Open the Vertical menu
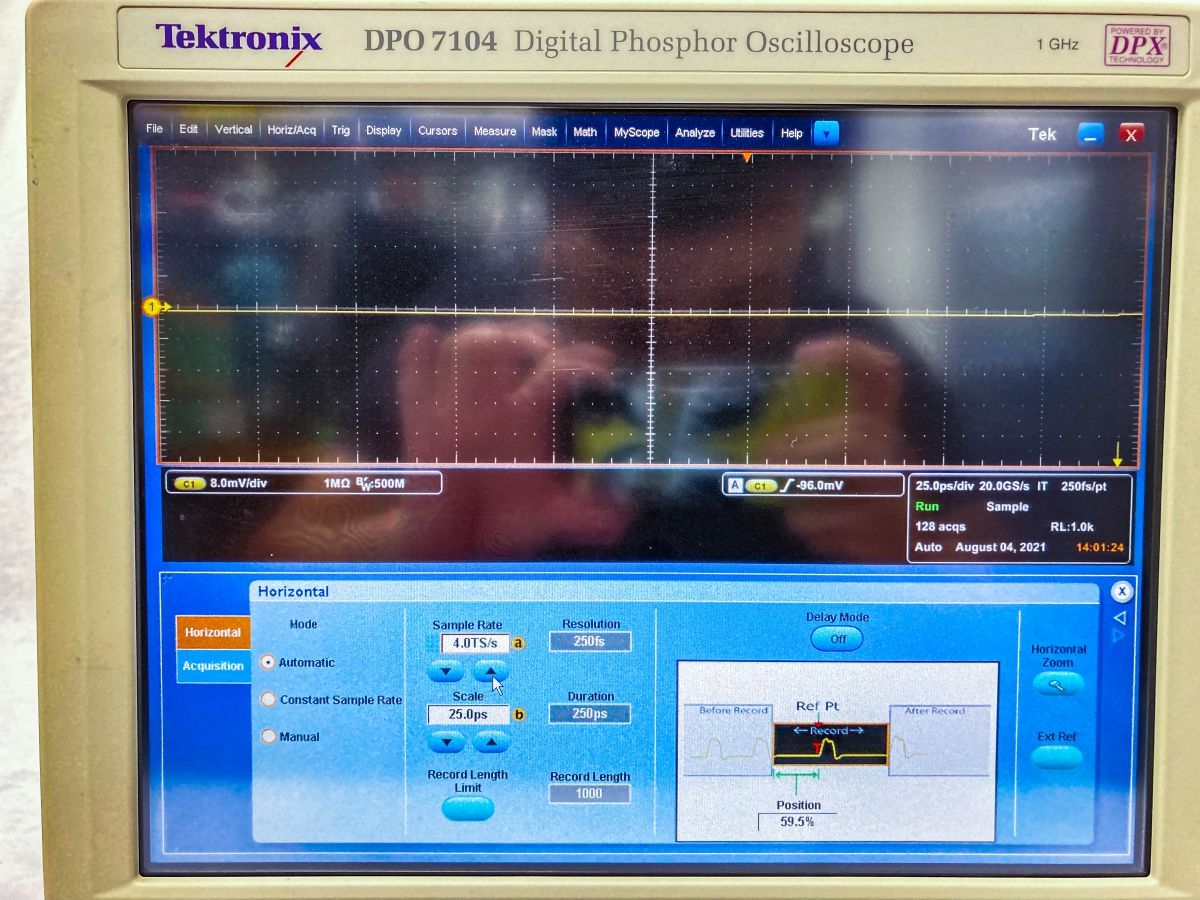Screen dimensions: 1200x900 pos(233,130)
